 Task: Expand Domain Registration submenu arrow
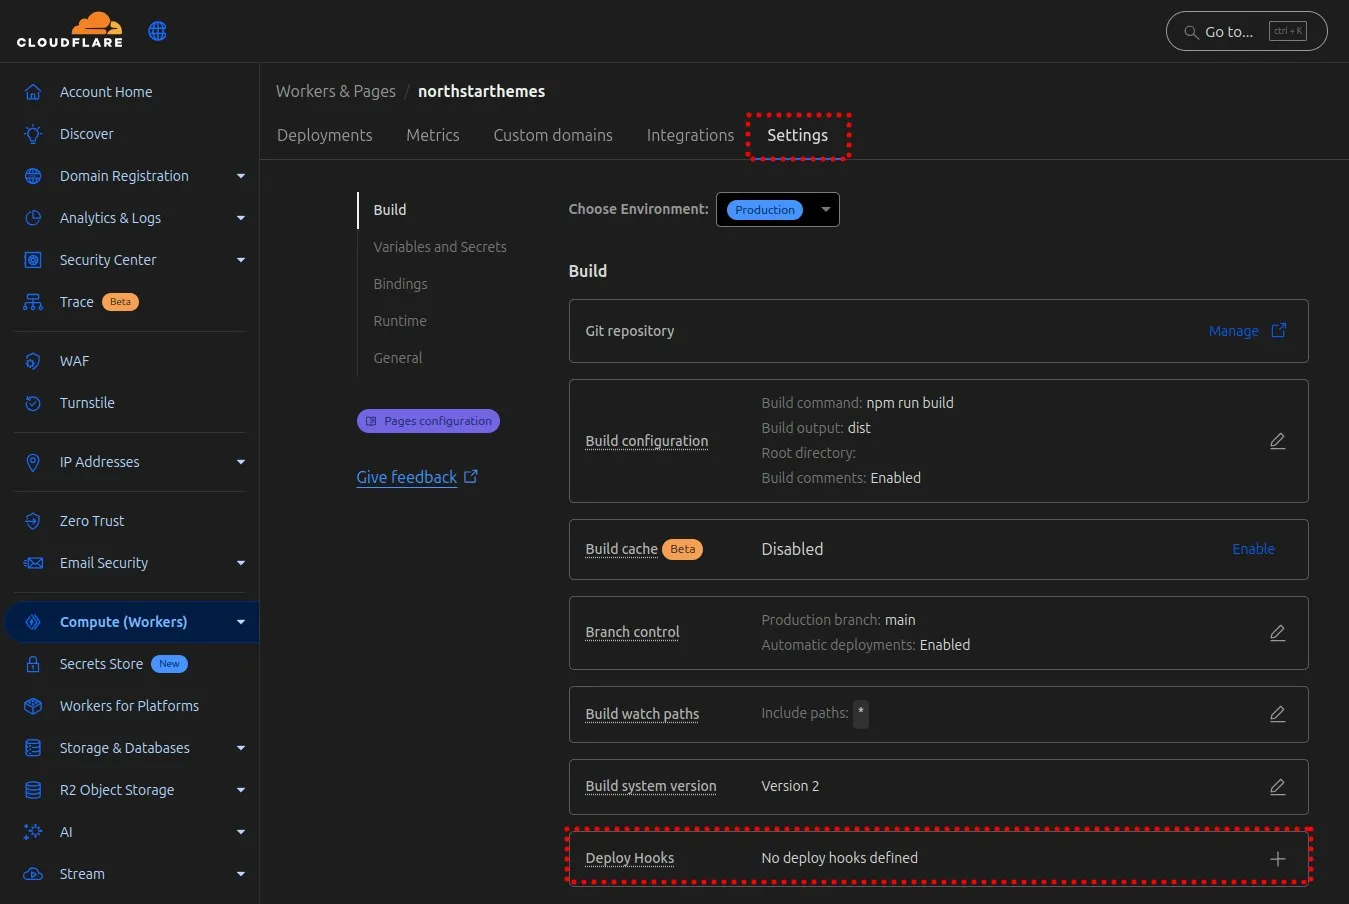click(x=241, y=176)
